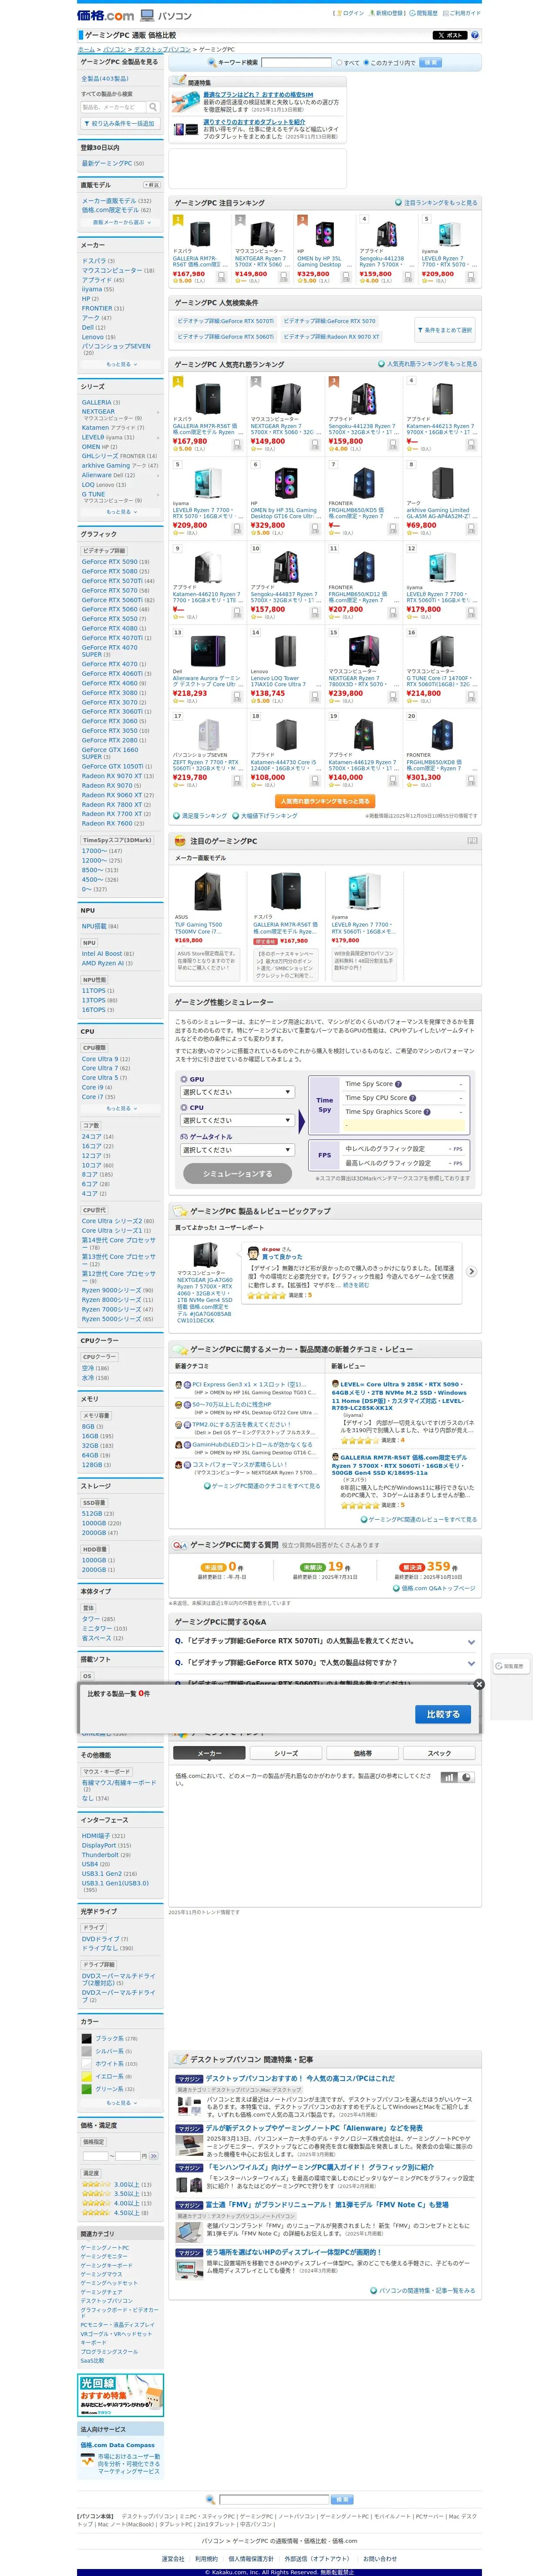Filter by タワー case type
This screenshot has height=2576, width=559.
[x=90, y=1619]
